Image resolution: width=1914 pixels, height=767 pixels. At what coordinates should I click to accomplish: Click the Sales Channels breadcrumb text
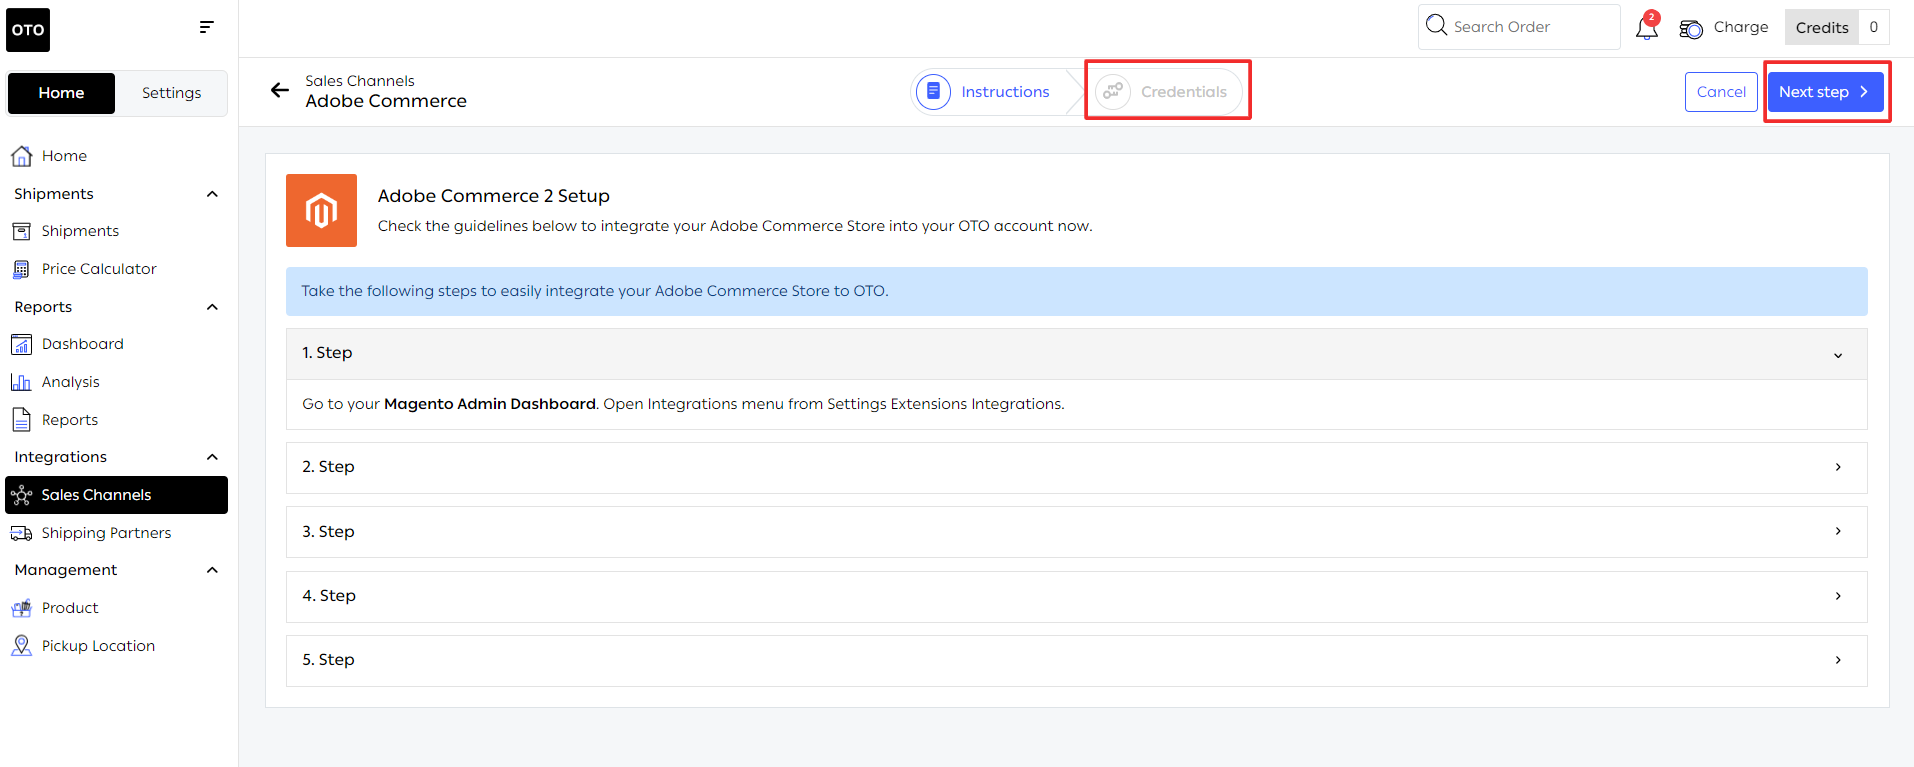pos(360,81)
